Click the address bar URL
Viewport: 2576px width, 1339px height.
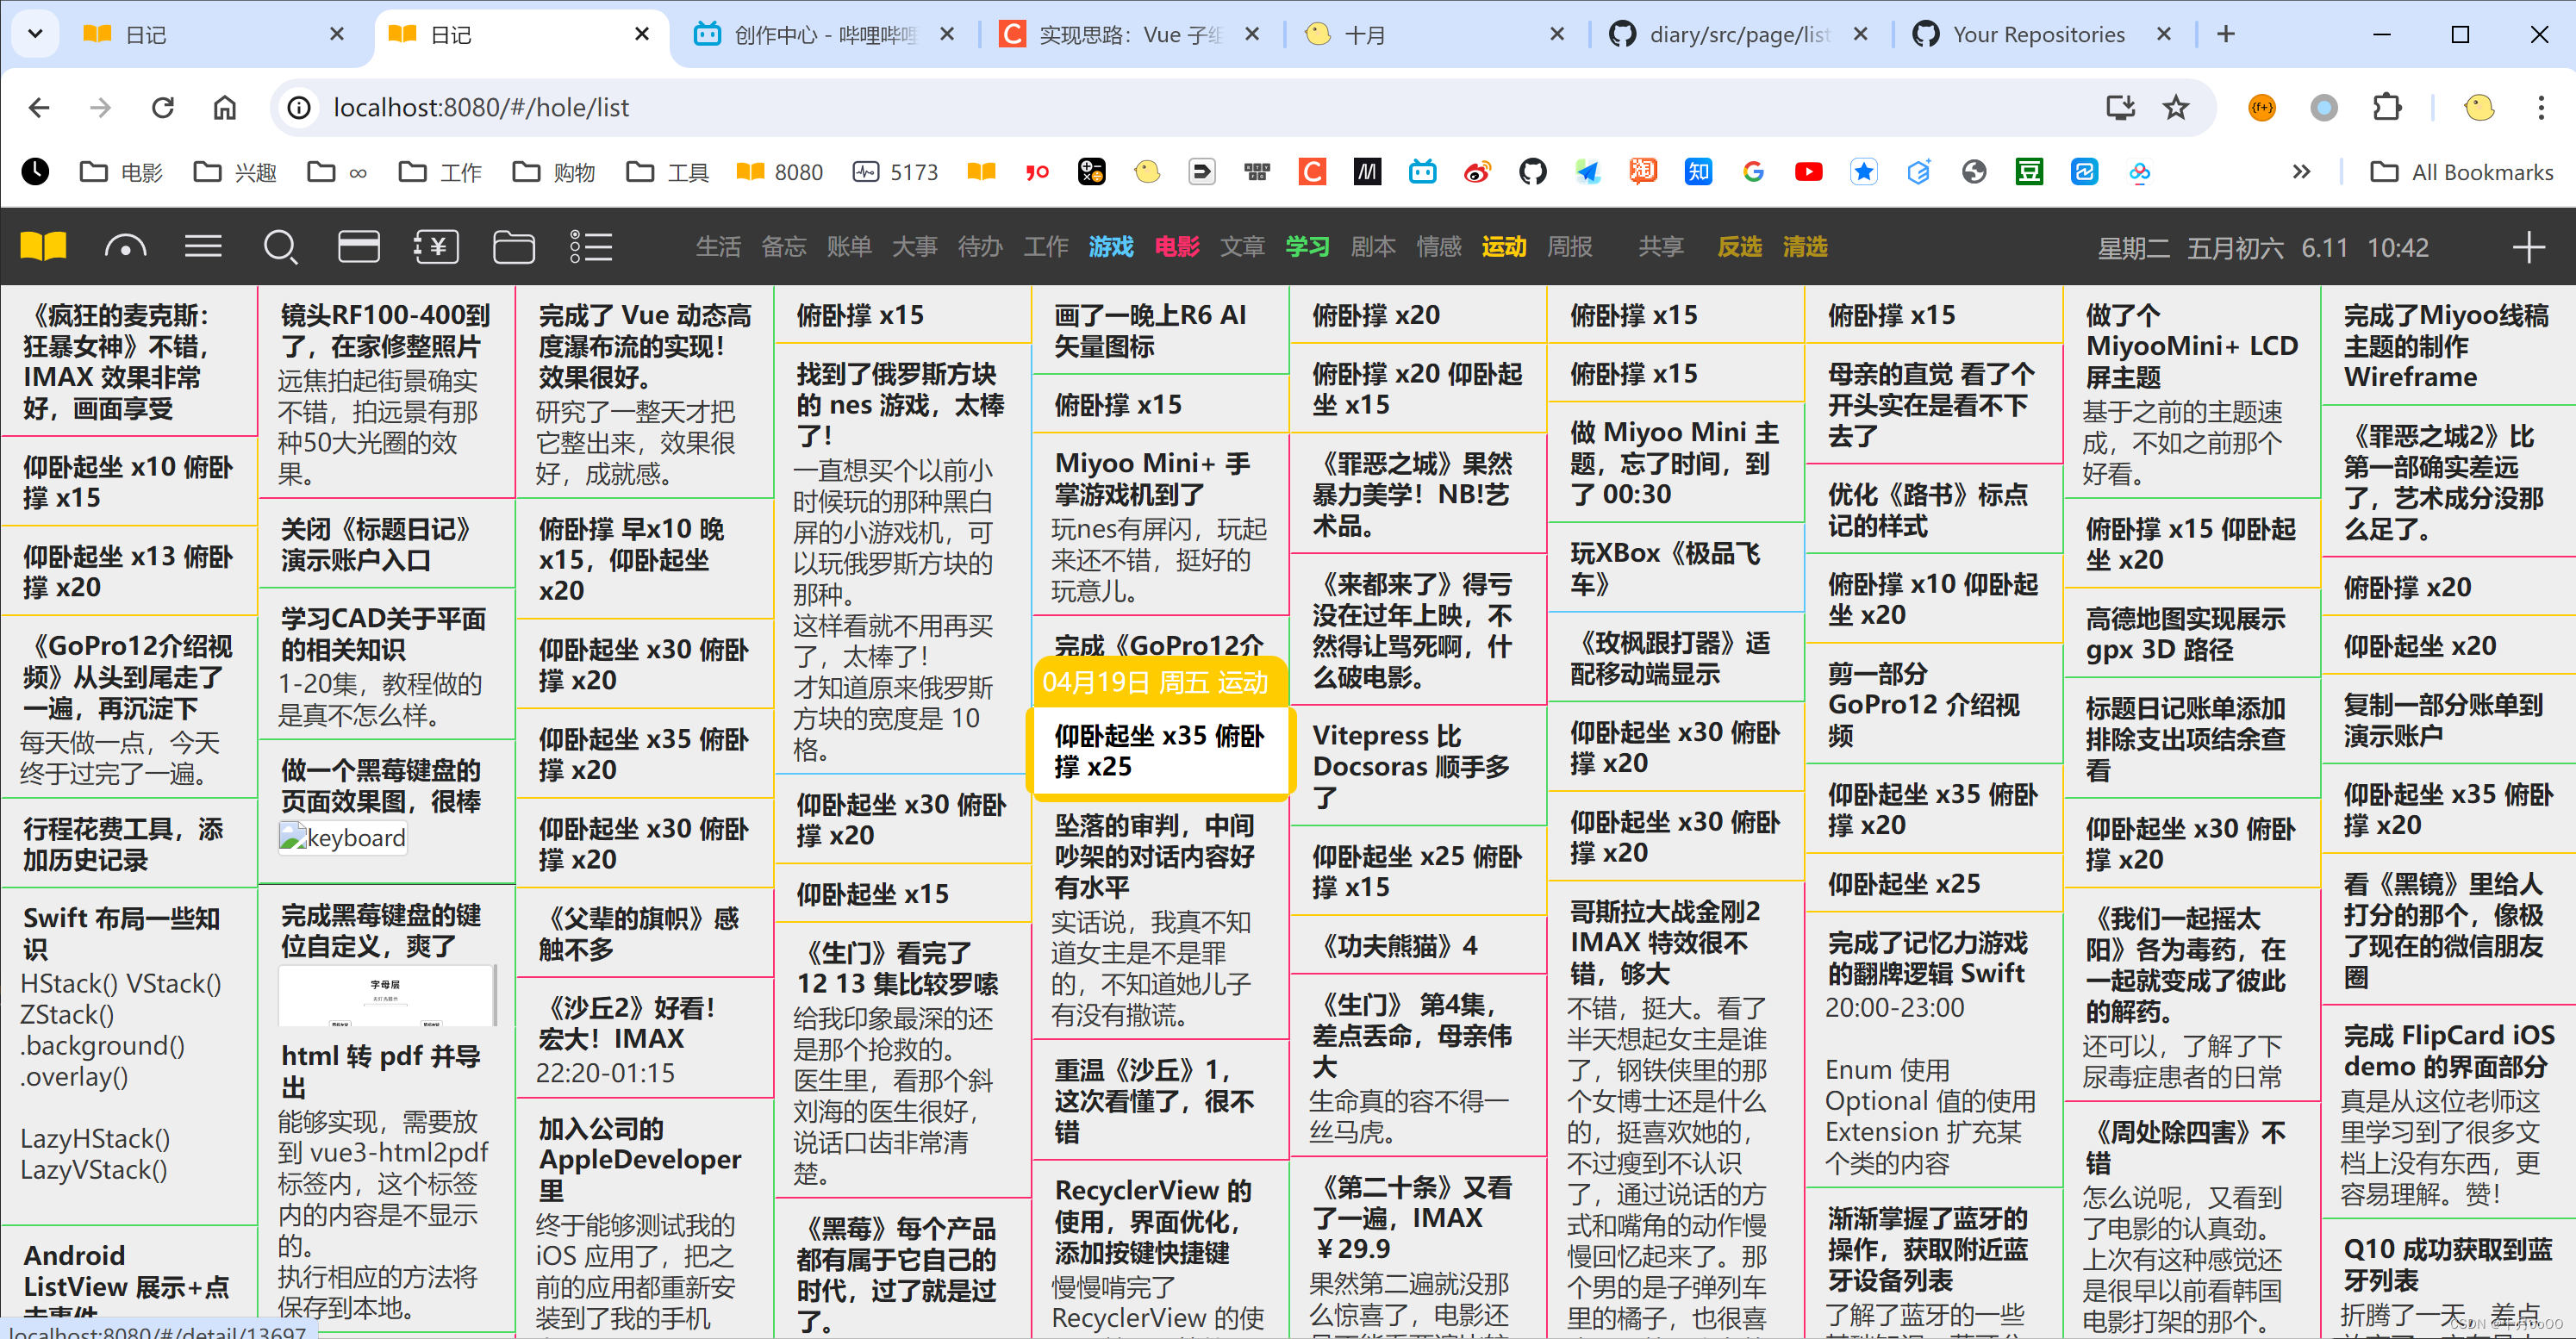(481, 107)
